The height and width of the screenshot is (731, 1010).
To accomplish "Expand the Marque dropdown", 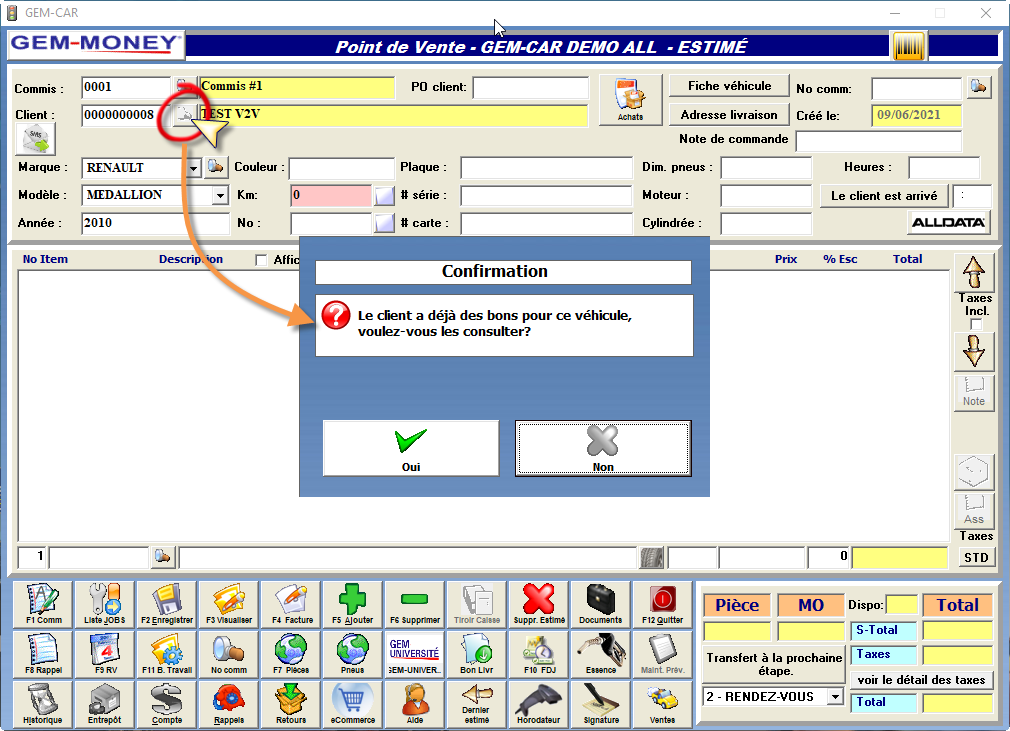I will coord(193,168).
